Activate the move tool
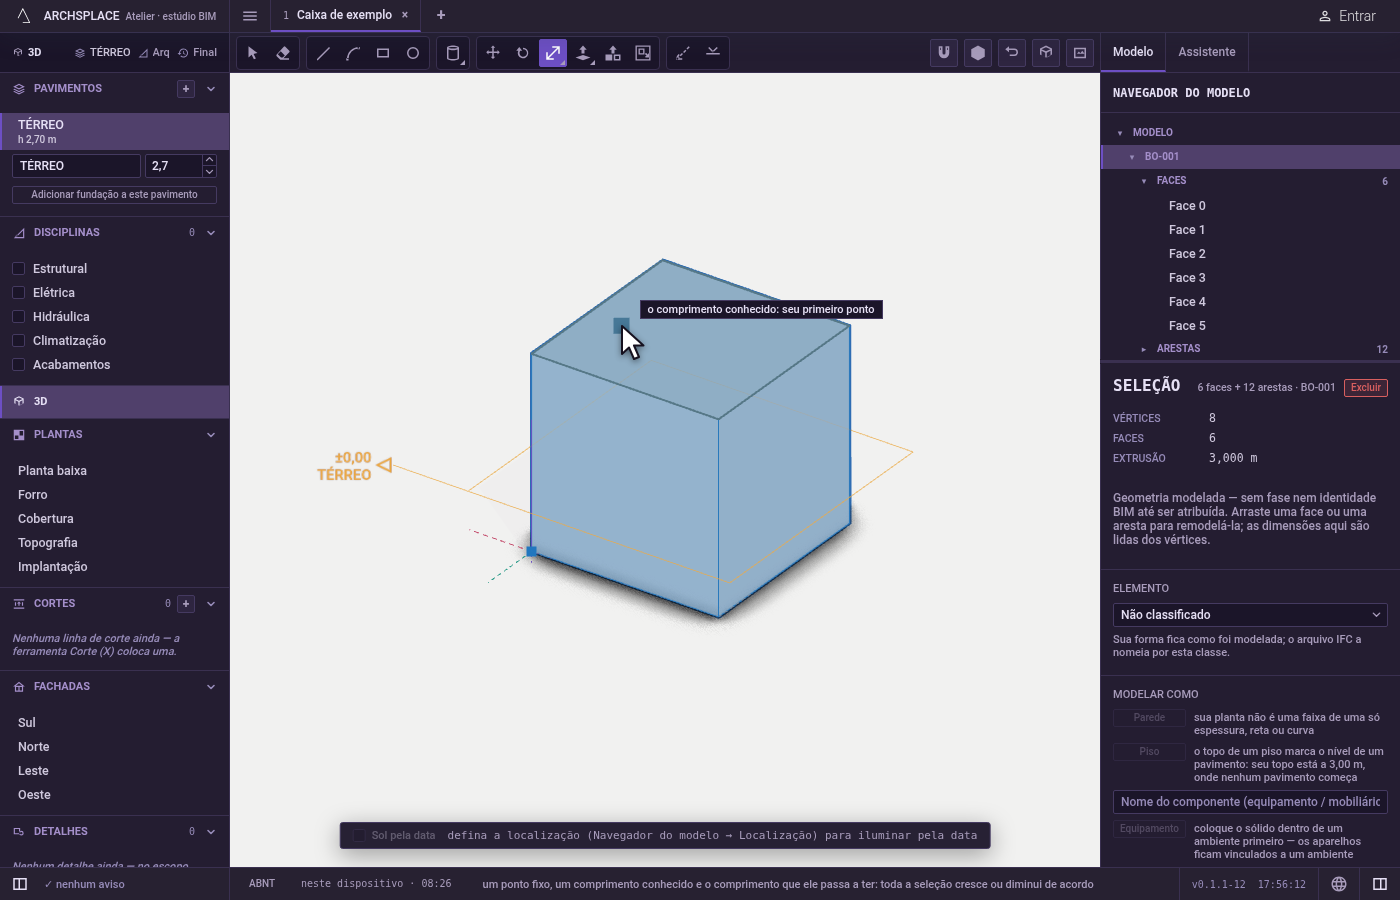Viewport: 1400px width, 900px height. pyautogui.click(x=493, y=53)
